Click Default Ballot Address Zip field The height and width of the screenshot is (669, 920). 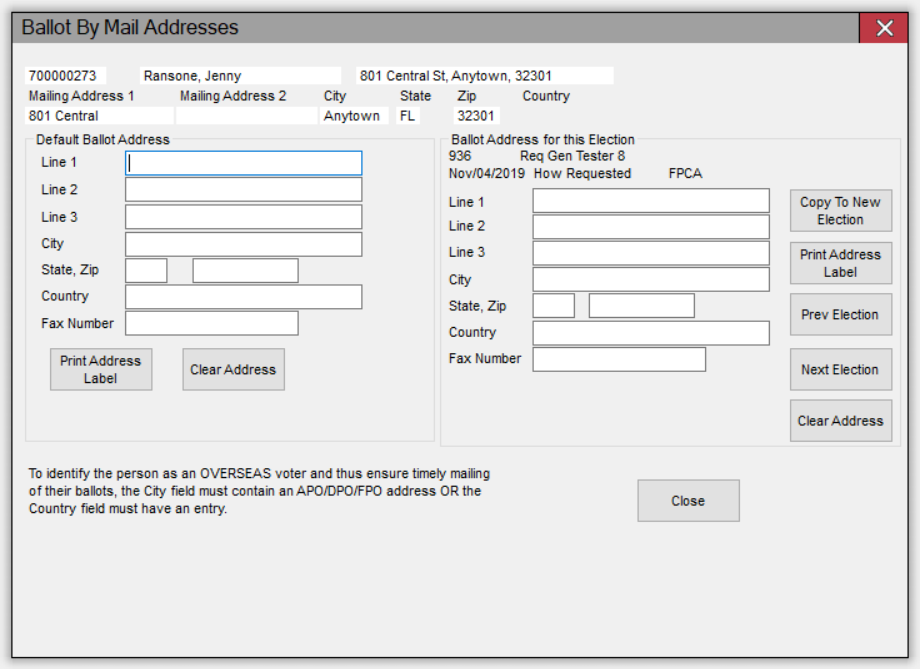[245, 271]
